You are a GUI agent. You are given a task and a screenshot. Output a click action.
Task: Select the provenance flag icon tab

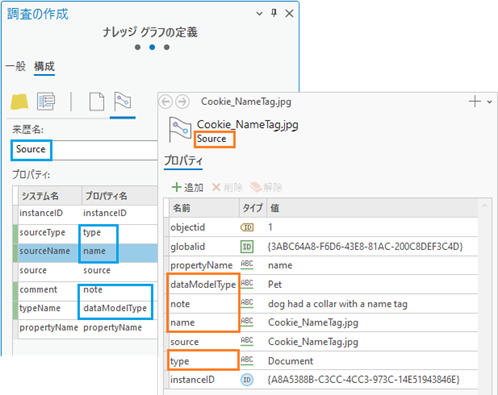122,101
